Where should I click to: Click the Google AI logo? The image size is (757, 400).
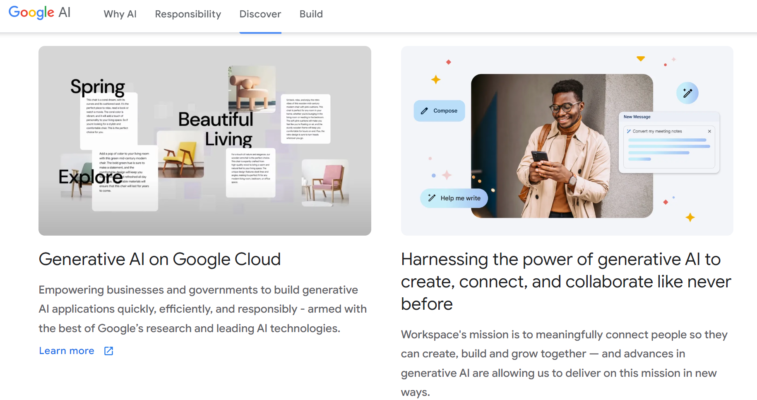pyautogui.click(x=40, y=13)
